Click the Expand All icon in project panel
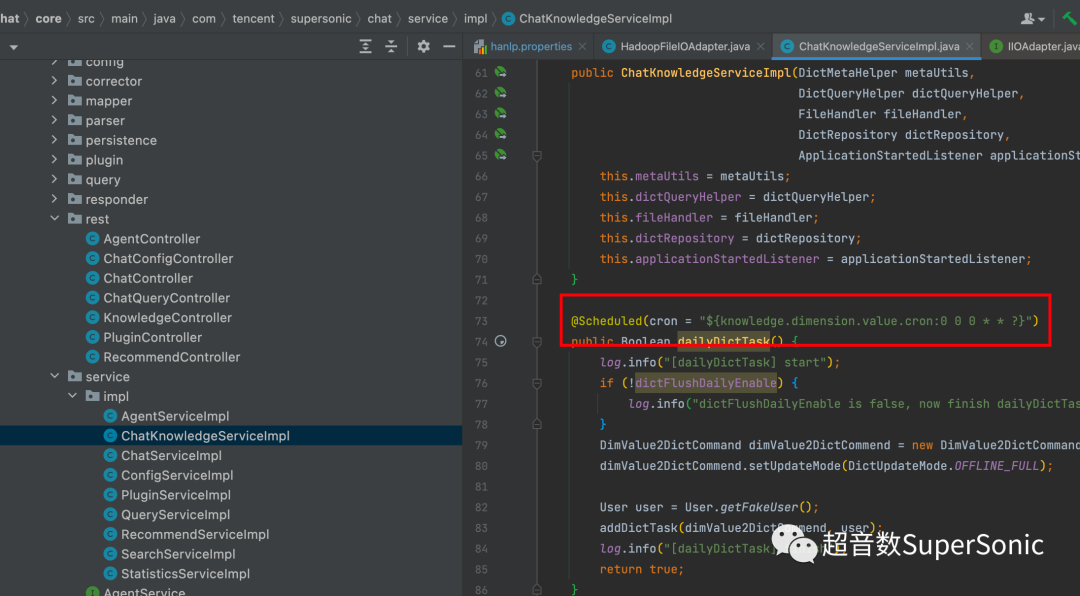The width and height of the screenshot is (1080, 596). coord(366,47)
